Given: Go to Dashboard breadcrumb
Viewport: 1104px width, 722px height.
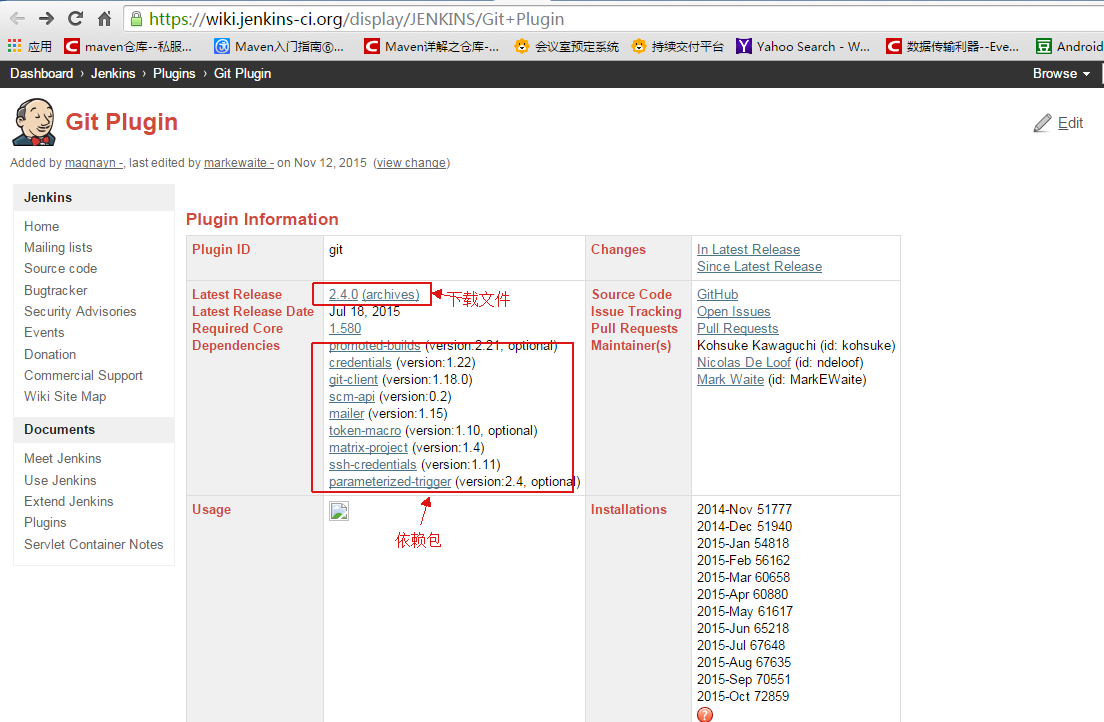Looking at the screenshot, I should point(42,73).
